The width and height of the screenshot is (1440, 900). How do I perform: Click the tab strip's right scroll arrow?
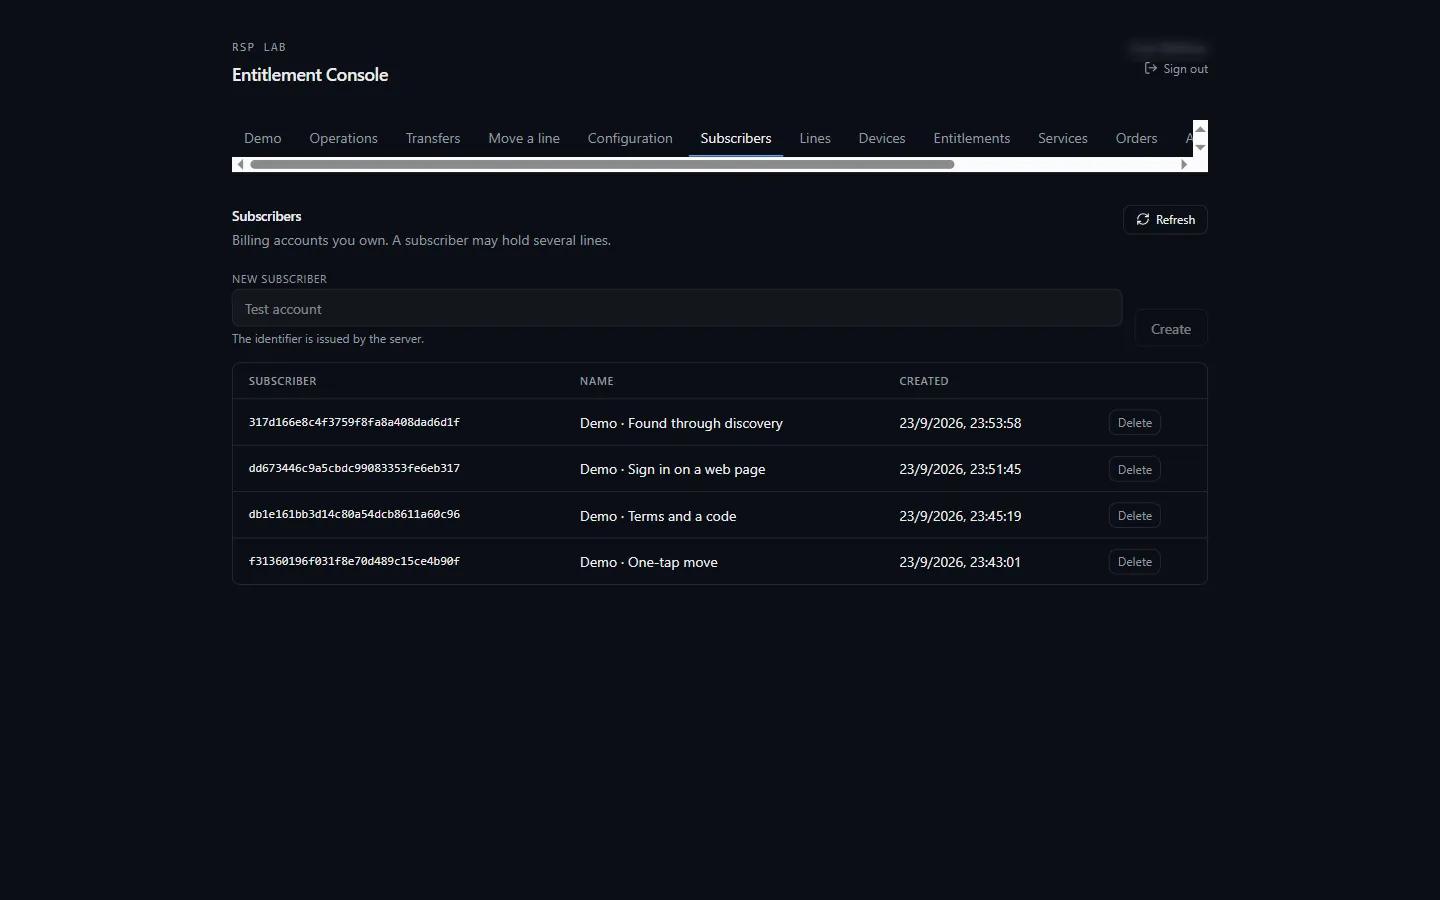[1184, 164]
